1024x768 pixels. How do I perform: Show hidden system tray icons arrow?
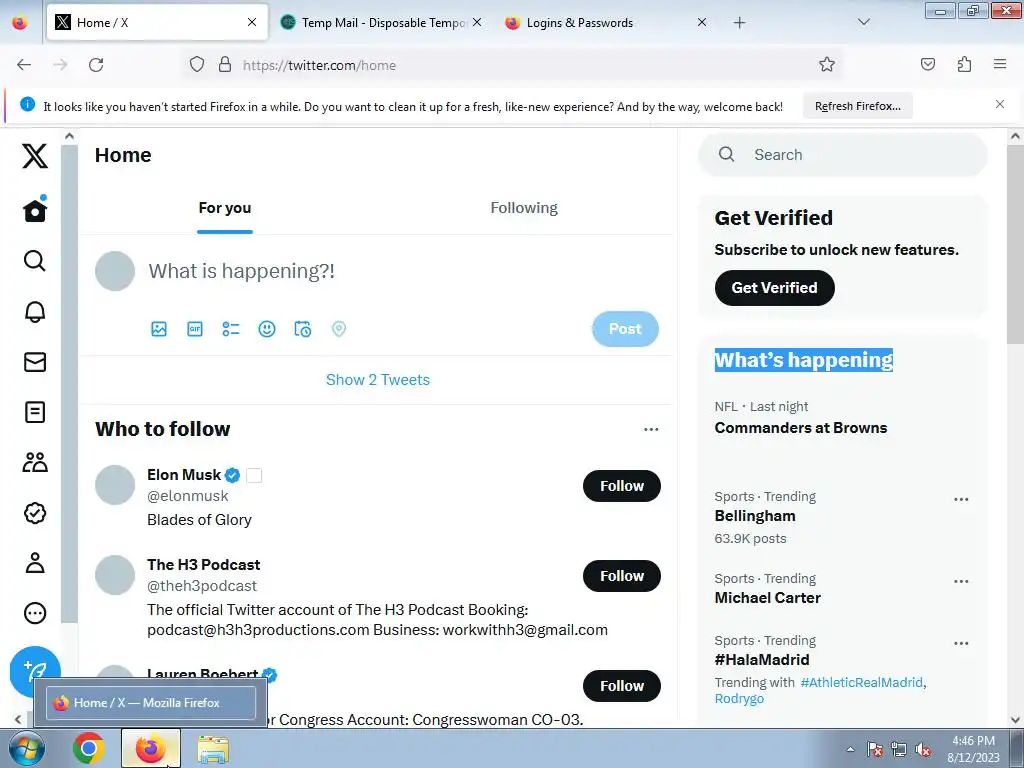coord(850,749)
